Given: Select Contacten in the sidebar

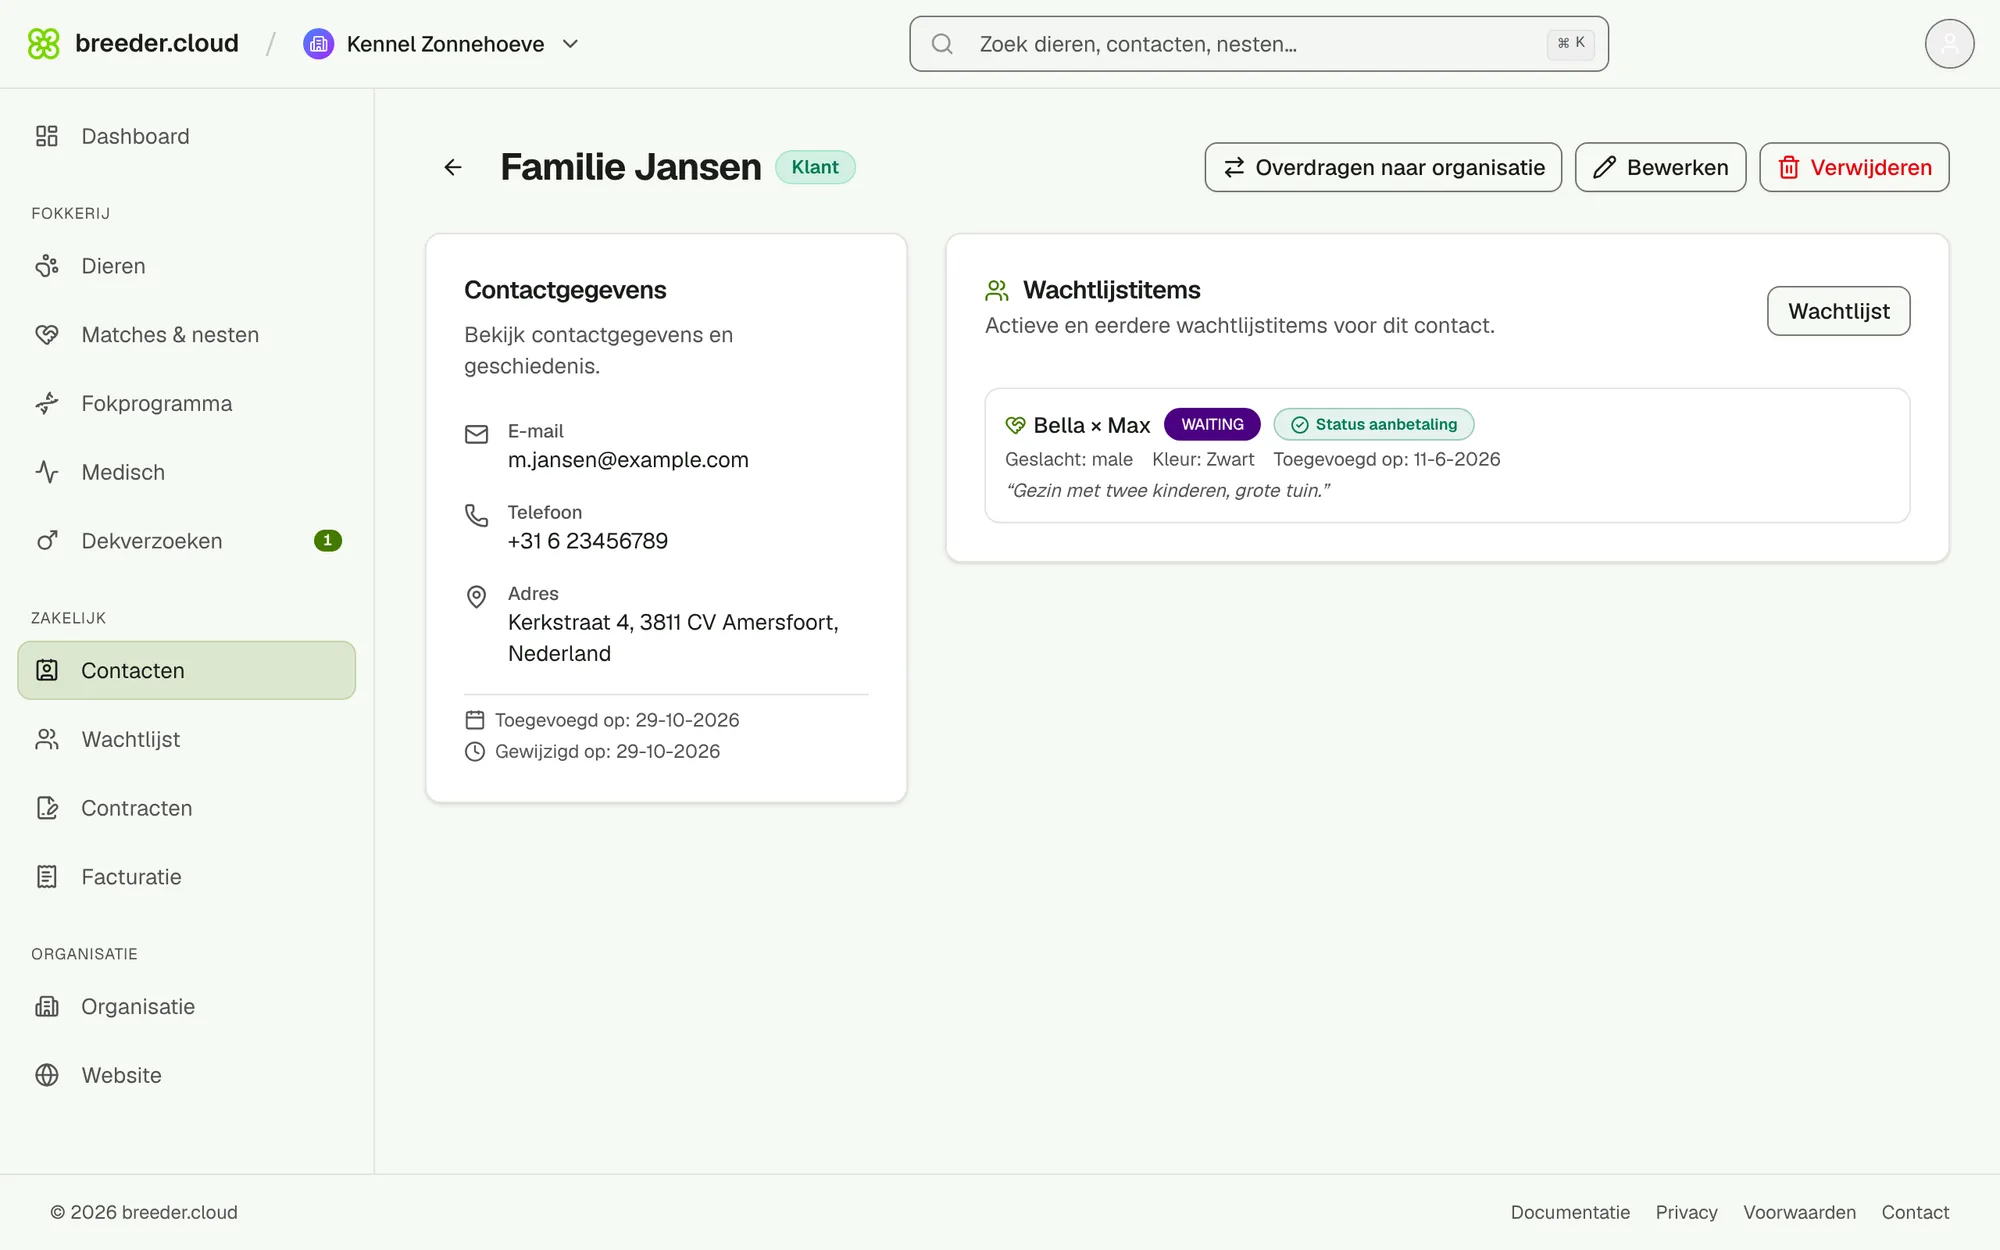Looking at the screenshot, I should (x=187, y=670).
